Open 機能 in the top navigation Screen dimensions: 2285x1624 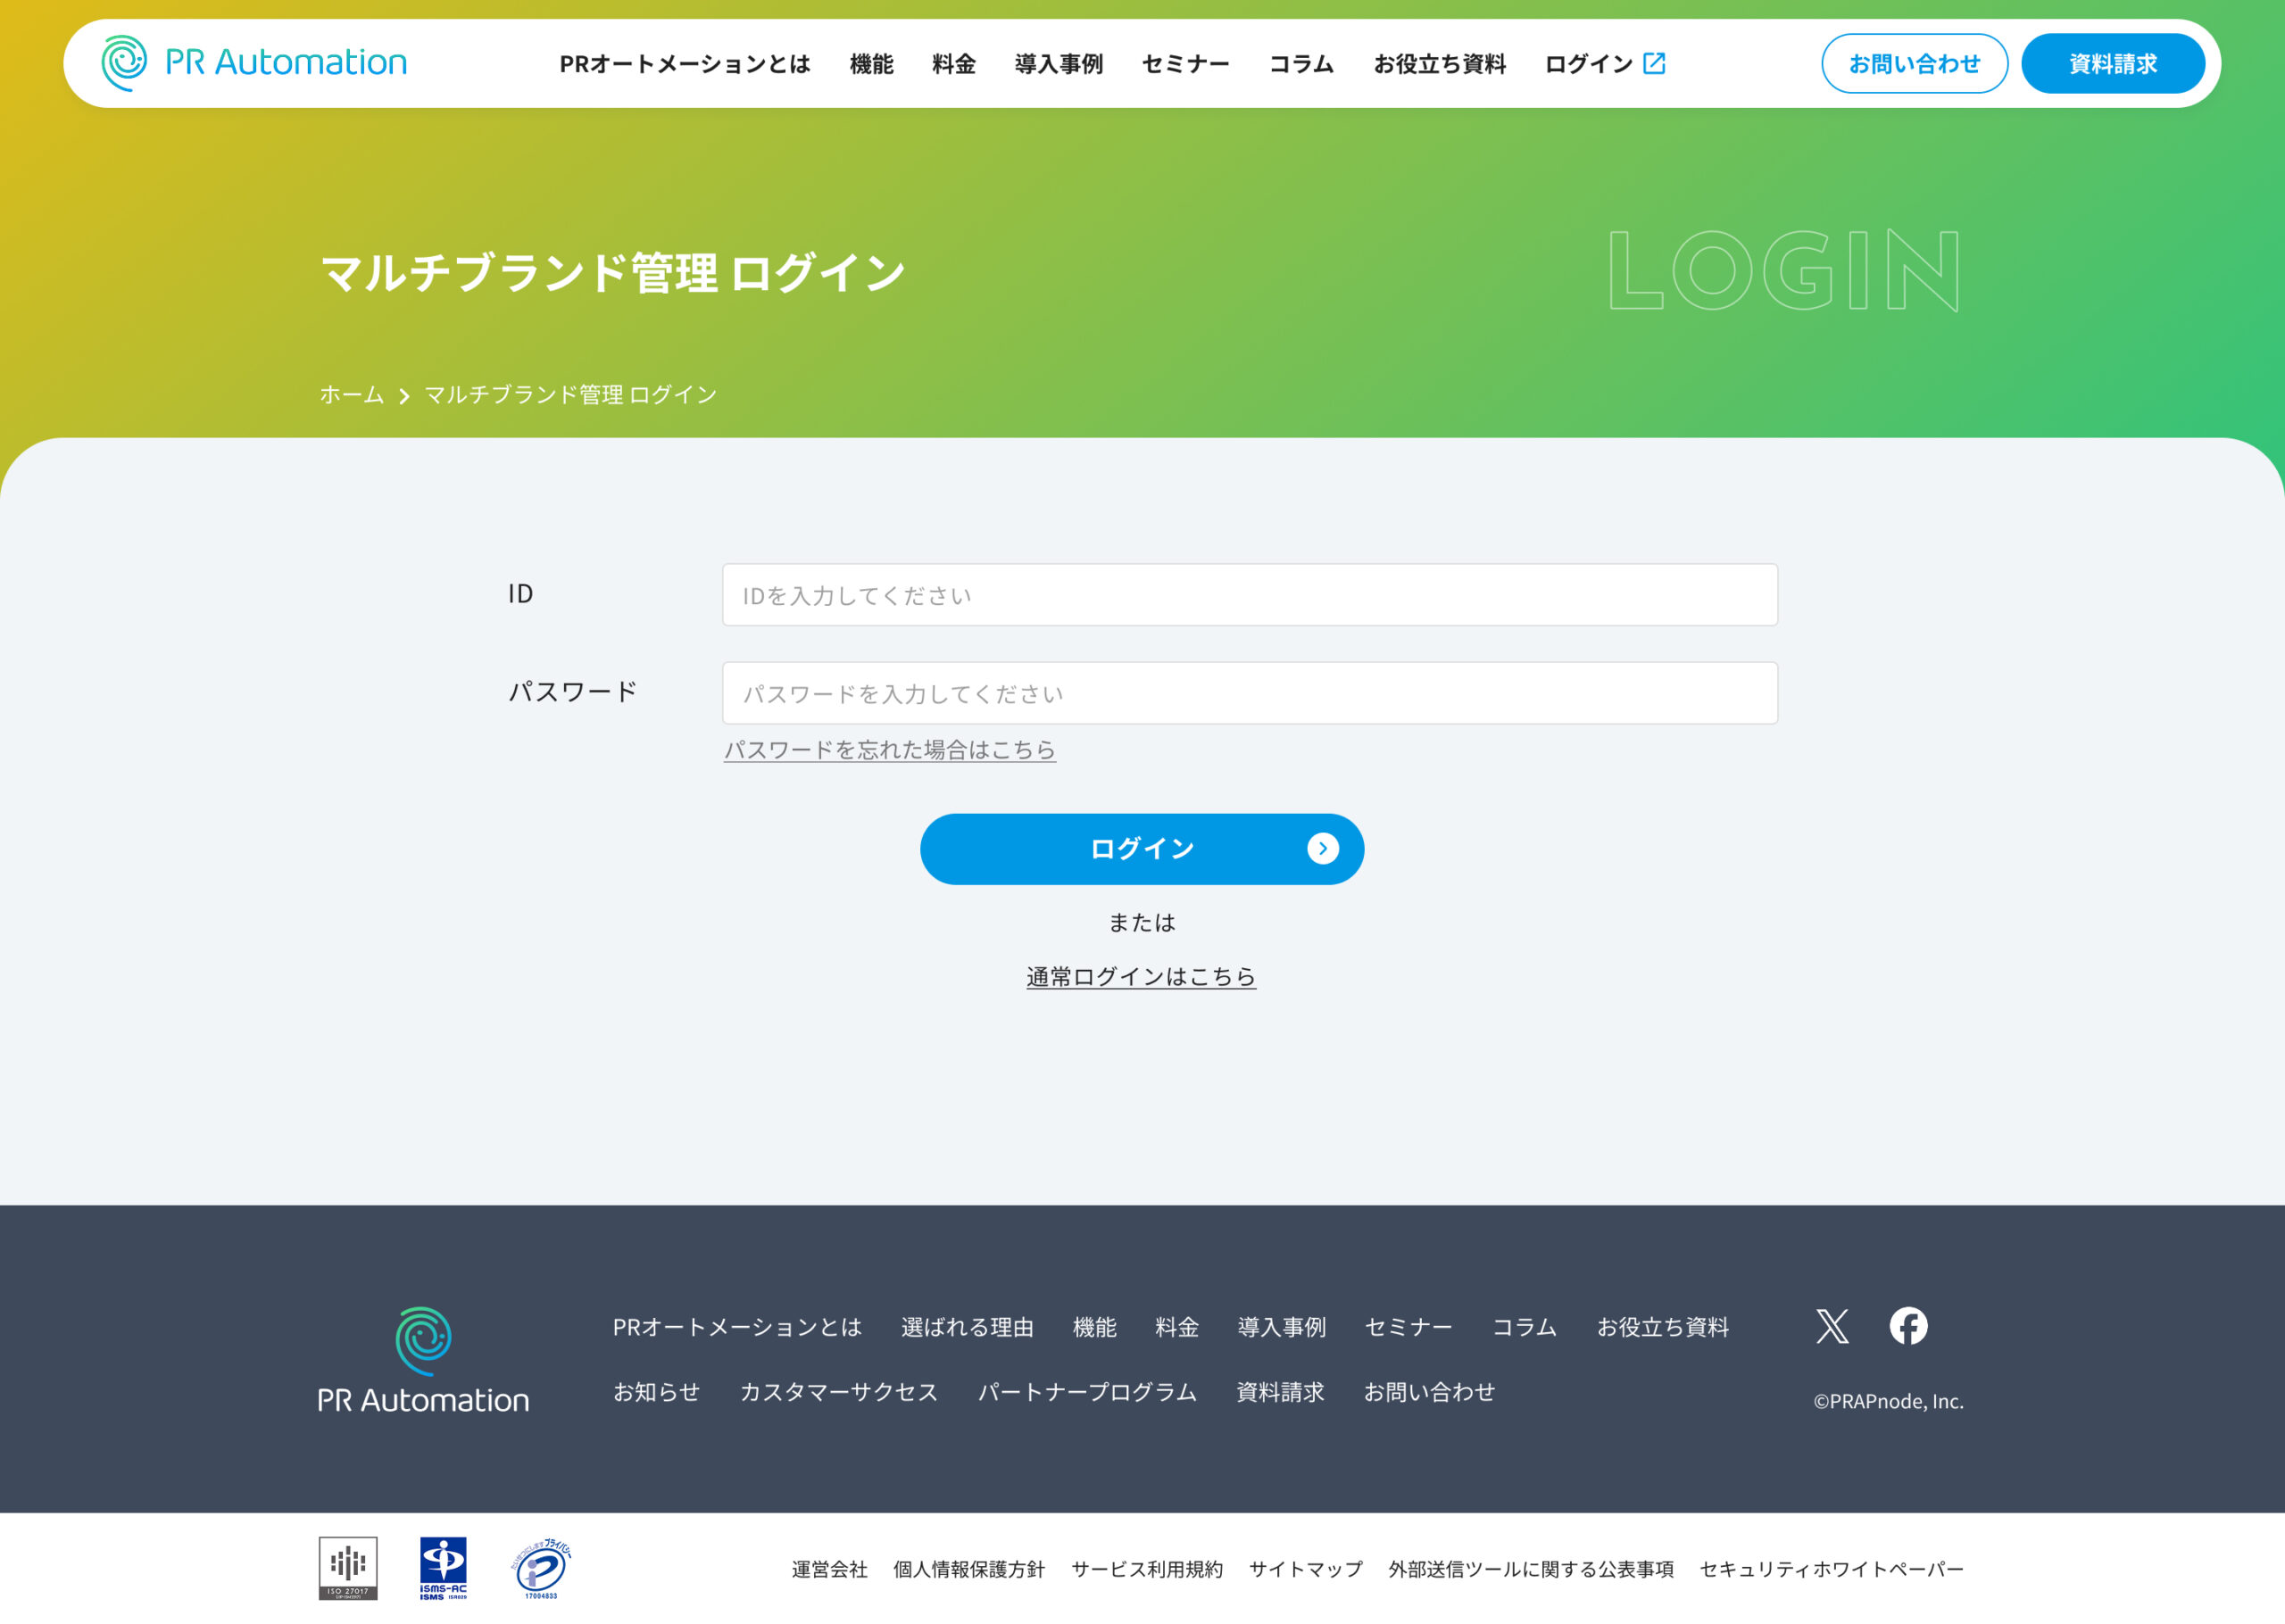(x=871, y=64)
